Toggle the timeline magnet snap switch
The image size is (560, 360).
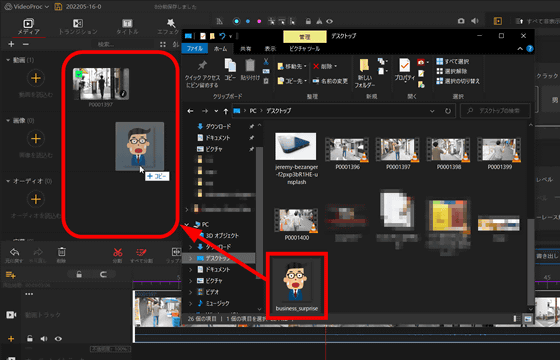[x=103, y=274]
